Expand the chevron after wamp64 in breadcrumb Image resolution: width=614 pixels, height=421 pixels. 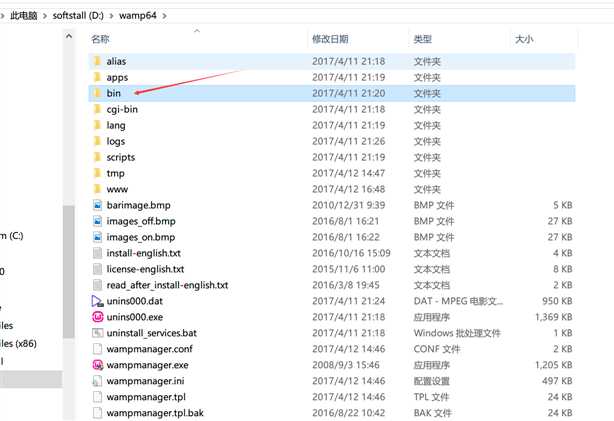coord(164,16)
